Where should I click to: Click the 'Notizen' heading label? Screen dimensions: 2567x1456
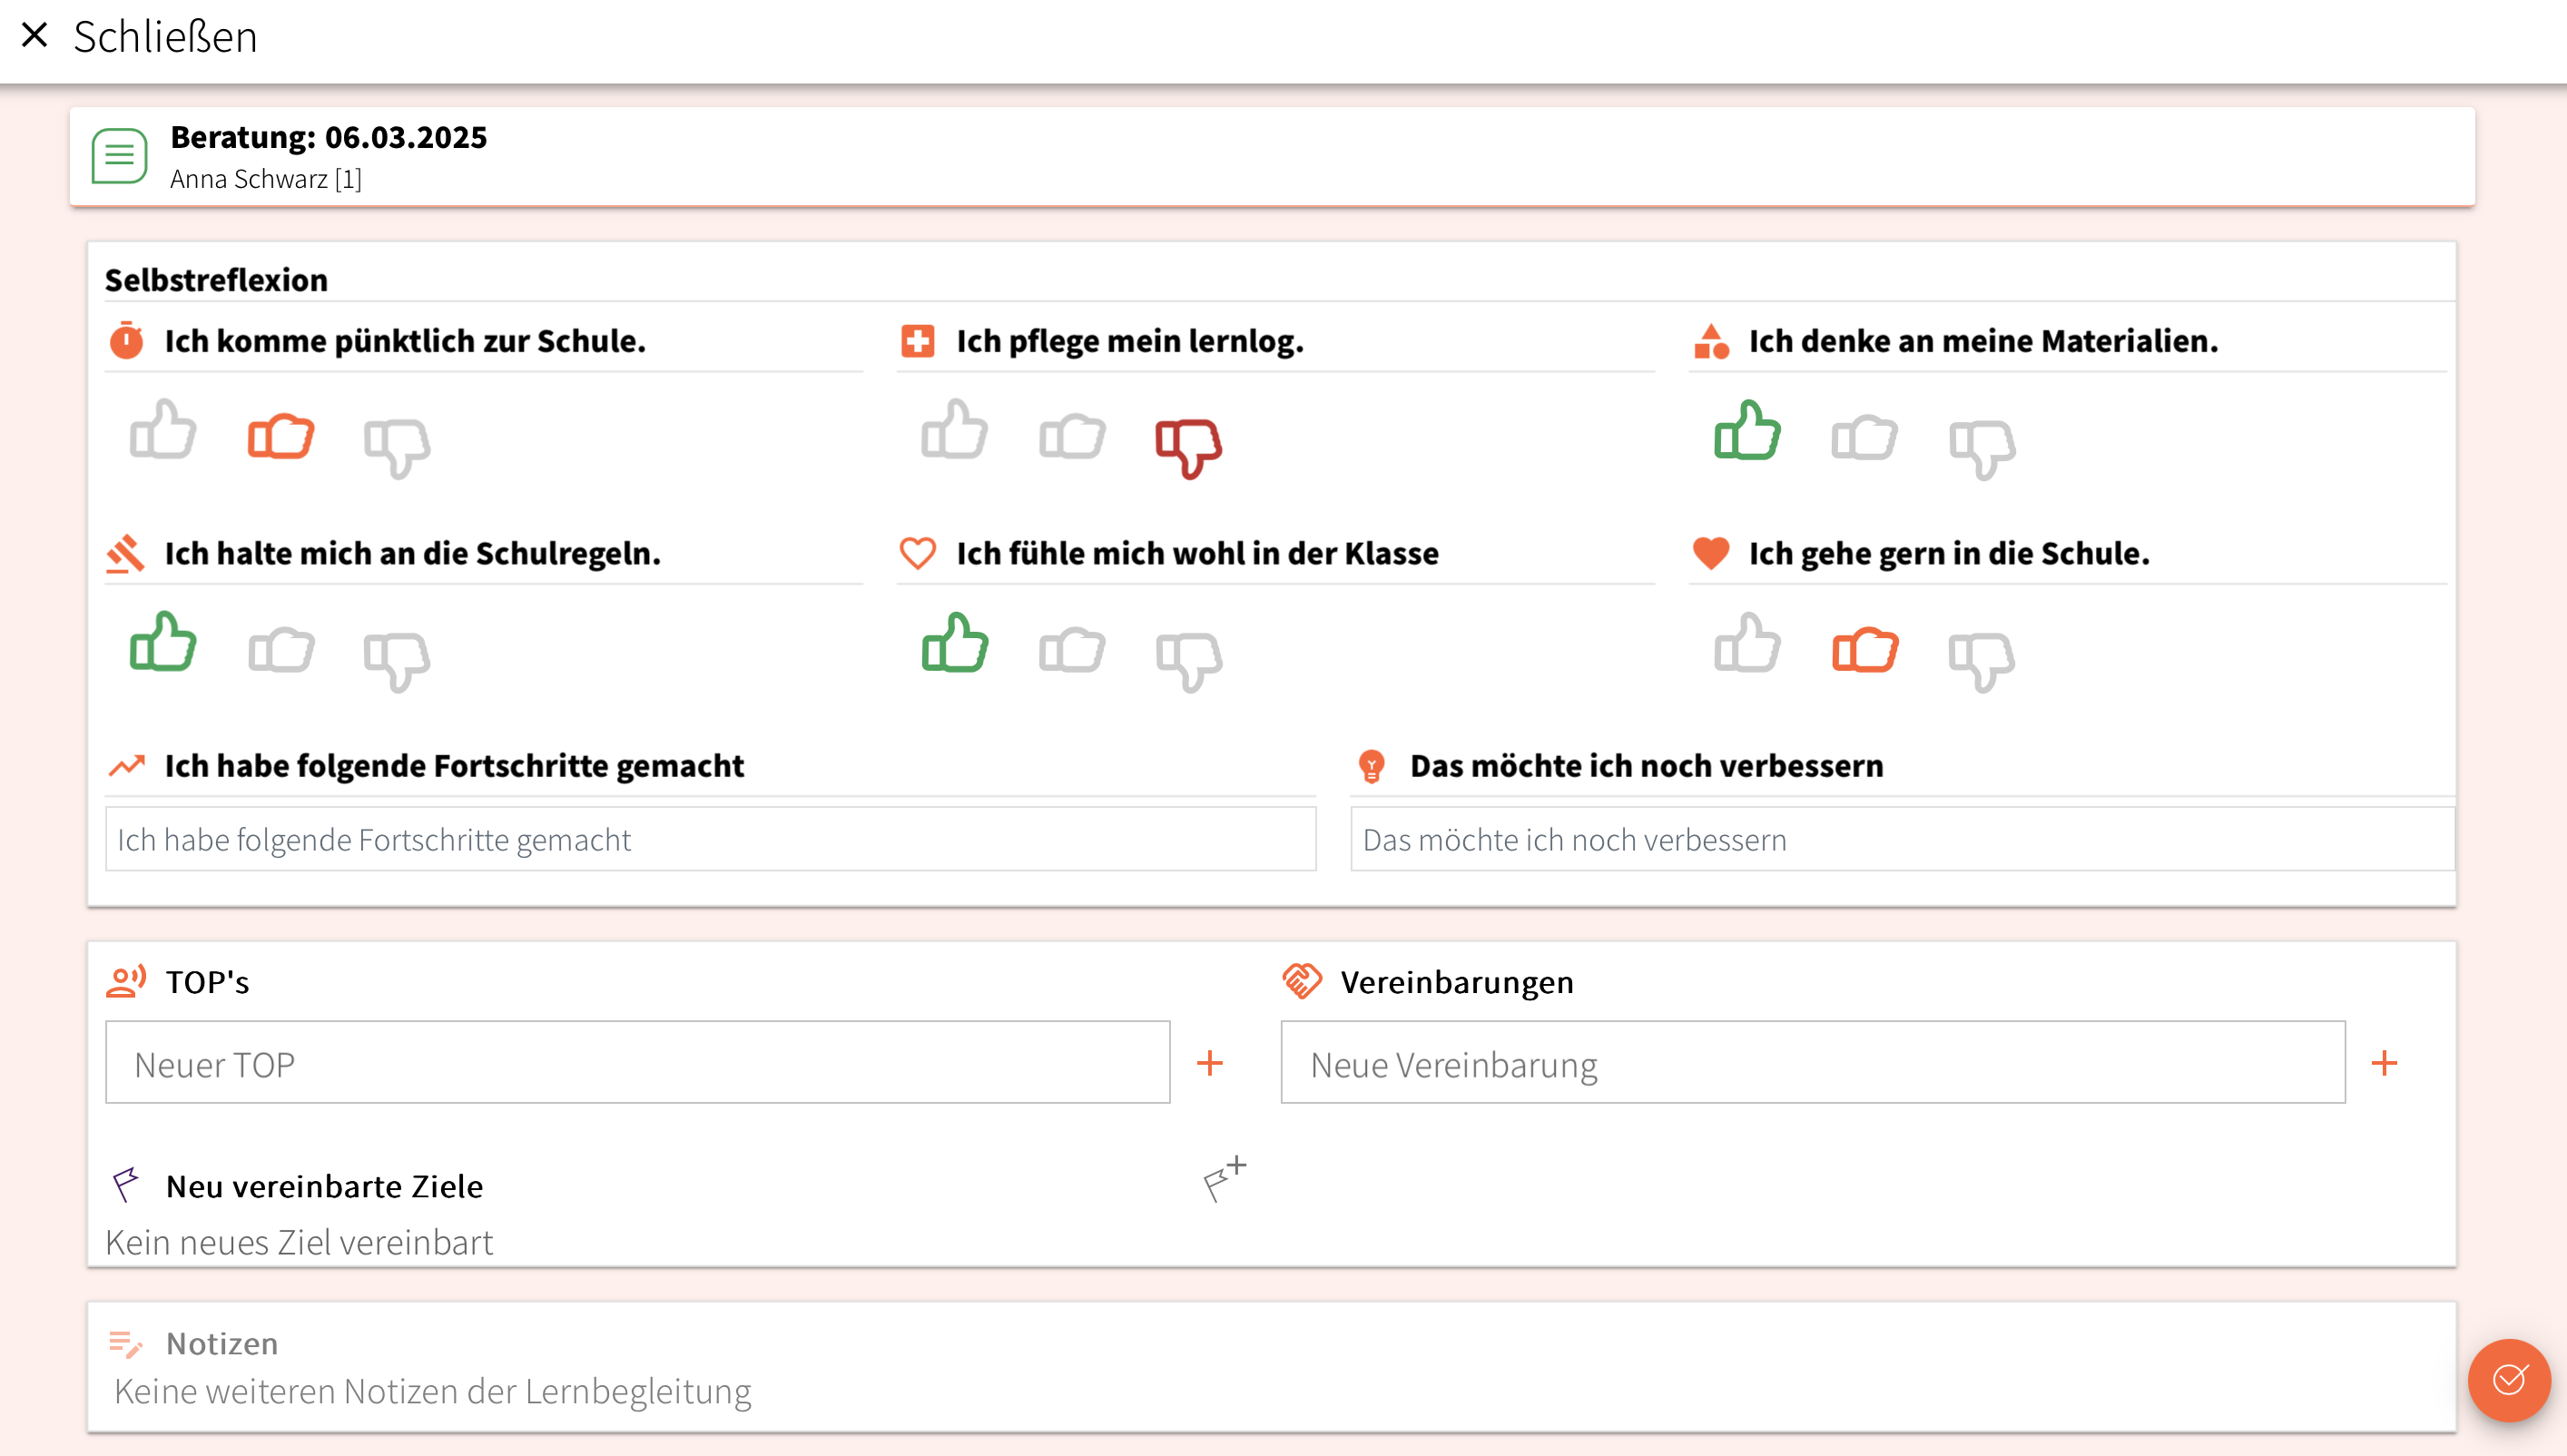[222, 1344]
